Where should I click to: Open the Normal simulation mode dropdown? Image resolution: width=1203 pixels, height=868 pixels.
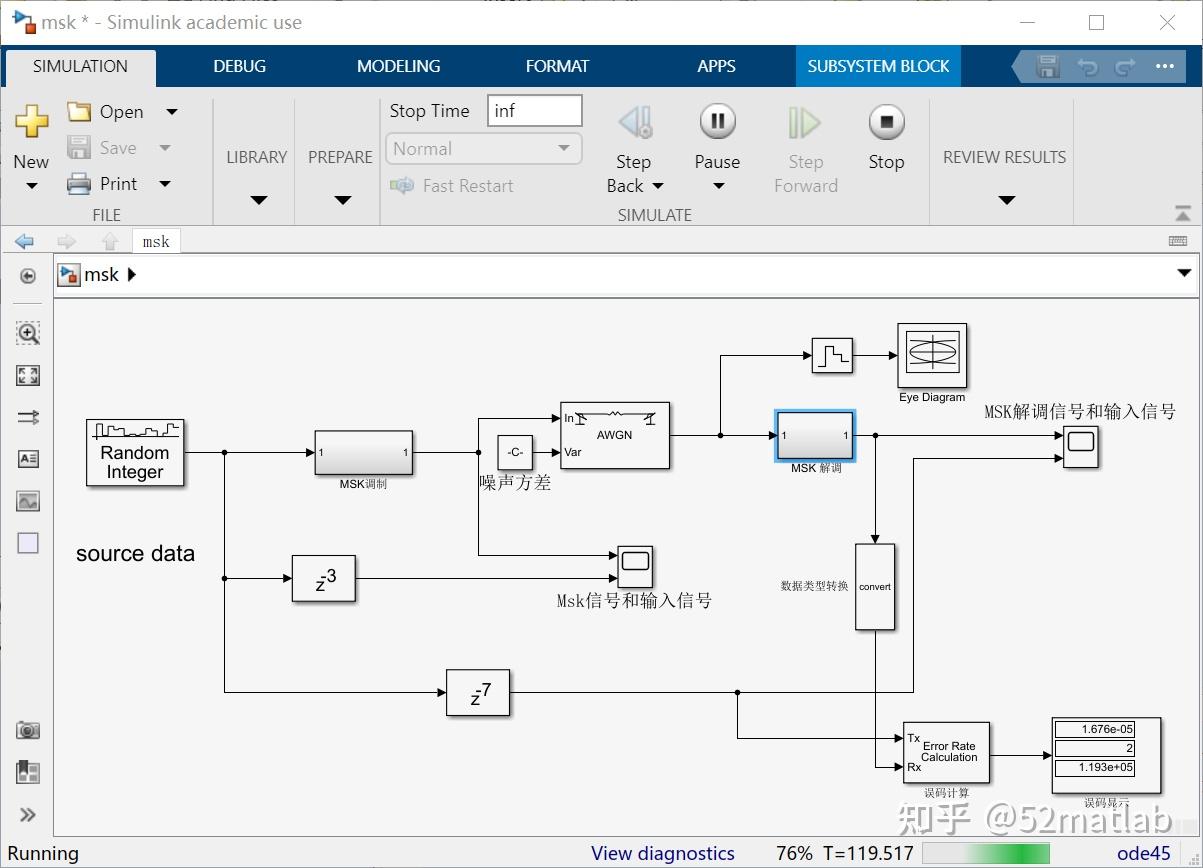point(483,149)
